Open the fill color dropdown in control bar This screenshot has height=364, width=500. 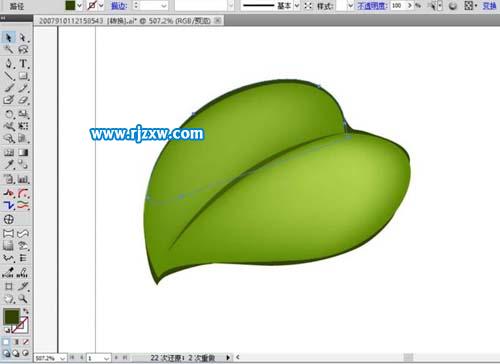click(79, 6)
